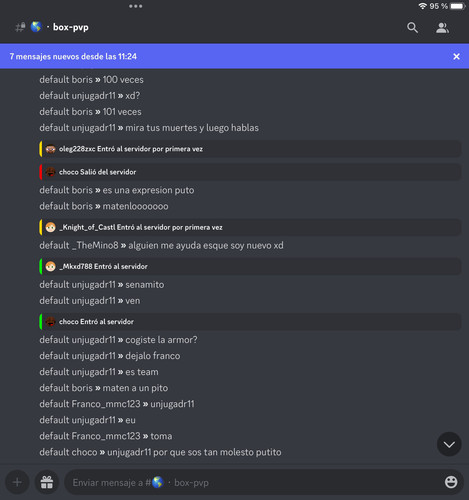Tap the globe emoji in channel header

(36, 27)
